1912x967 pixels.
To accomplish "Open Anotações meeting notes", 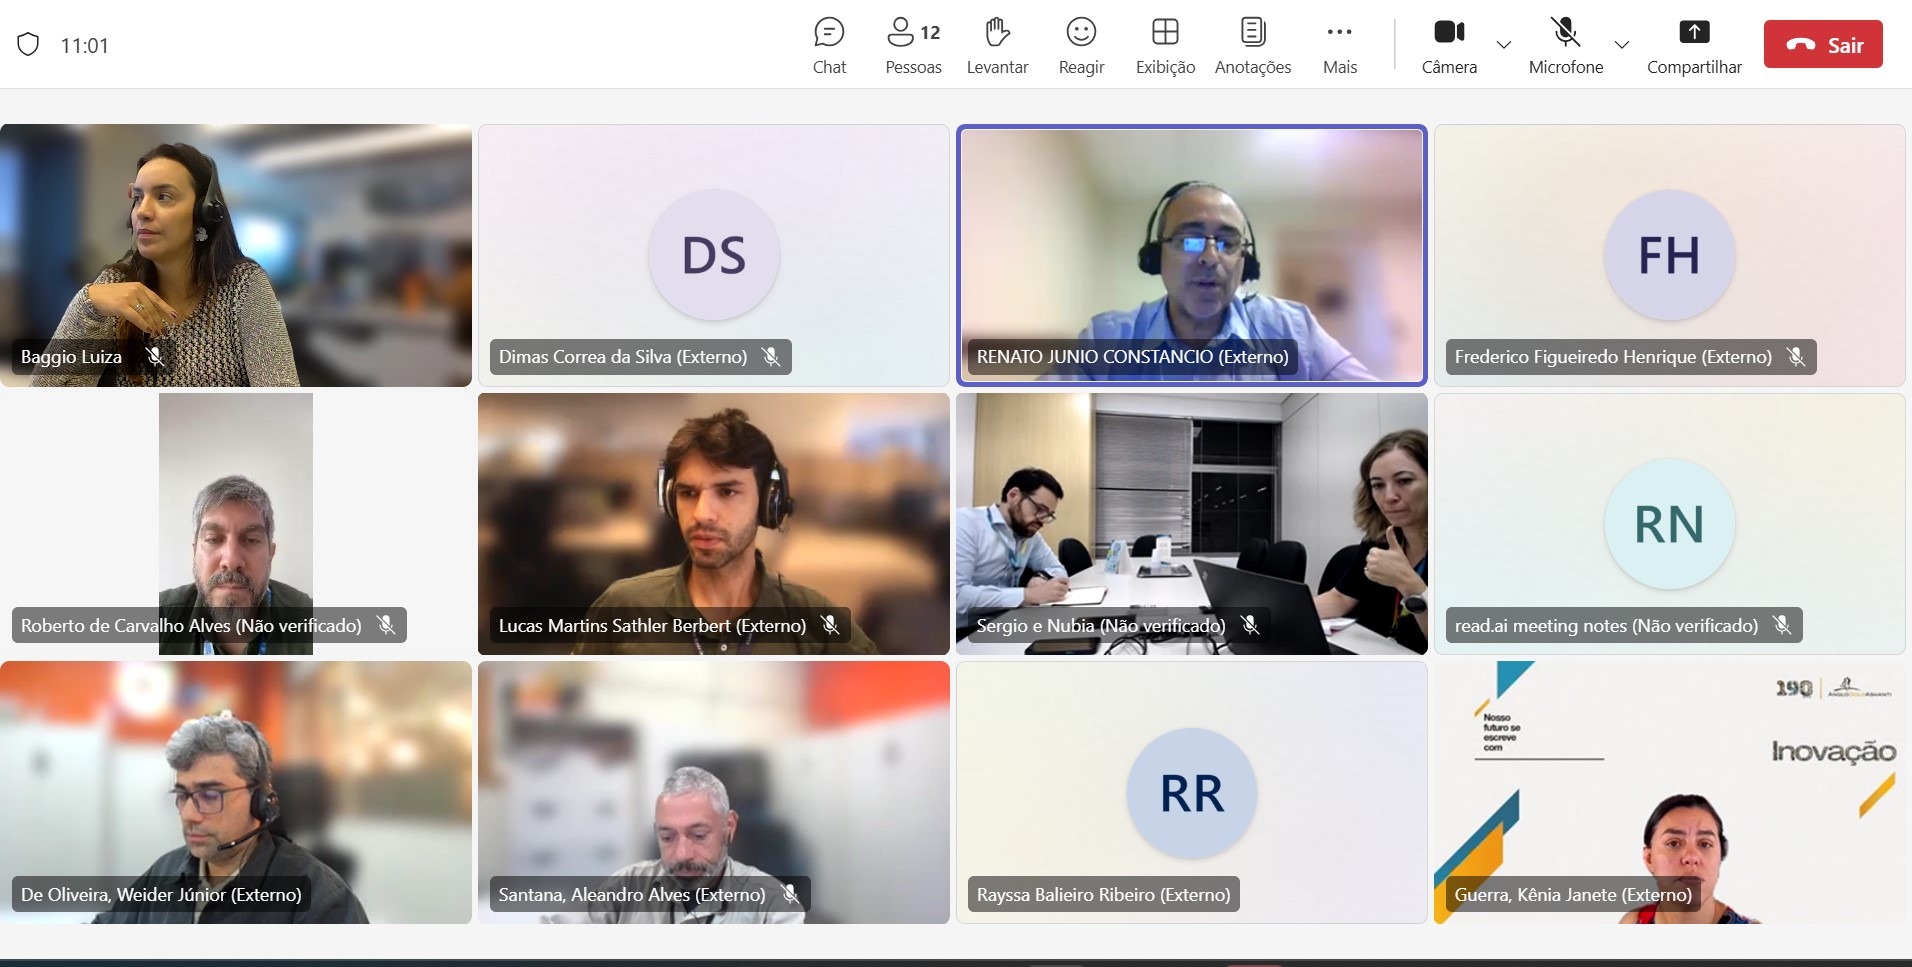I will [1252, 45].
